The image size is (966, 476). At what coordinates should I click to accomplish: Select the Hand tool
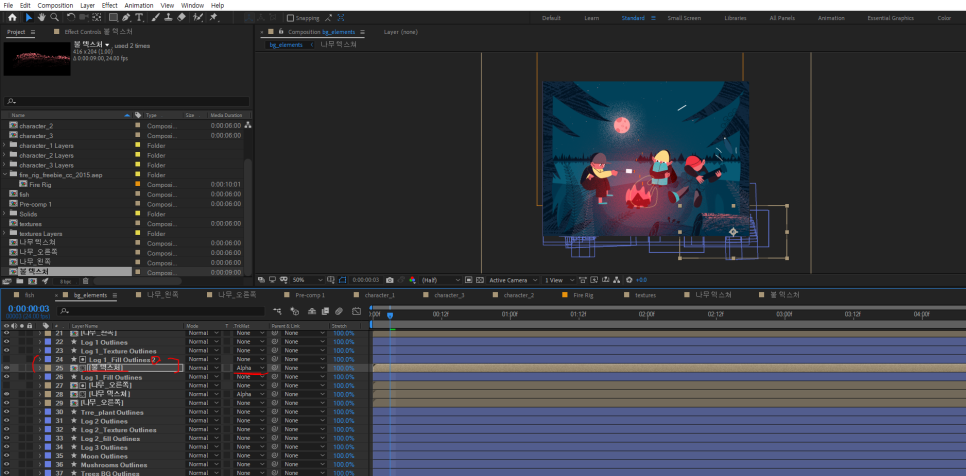(x=41, y=18)
